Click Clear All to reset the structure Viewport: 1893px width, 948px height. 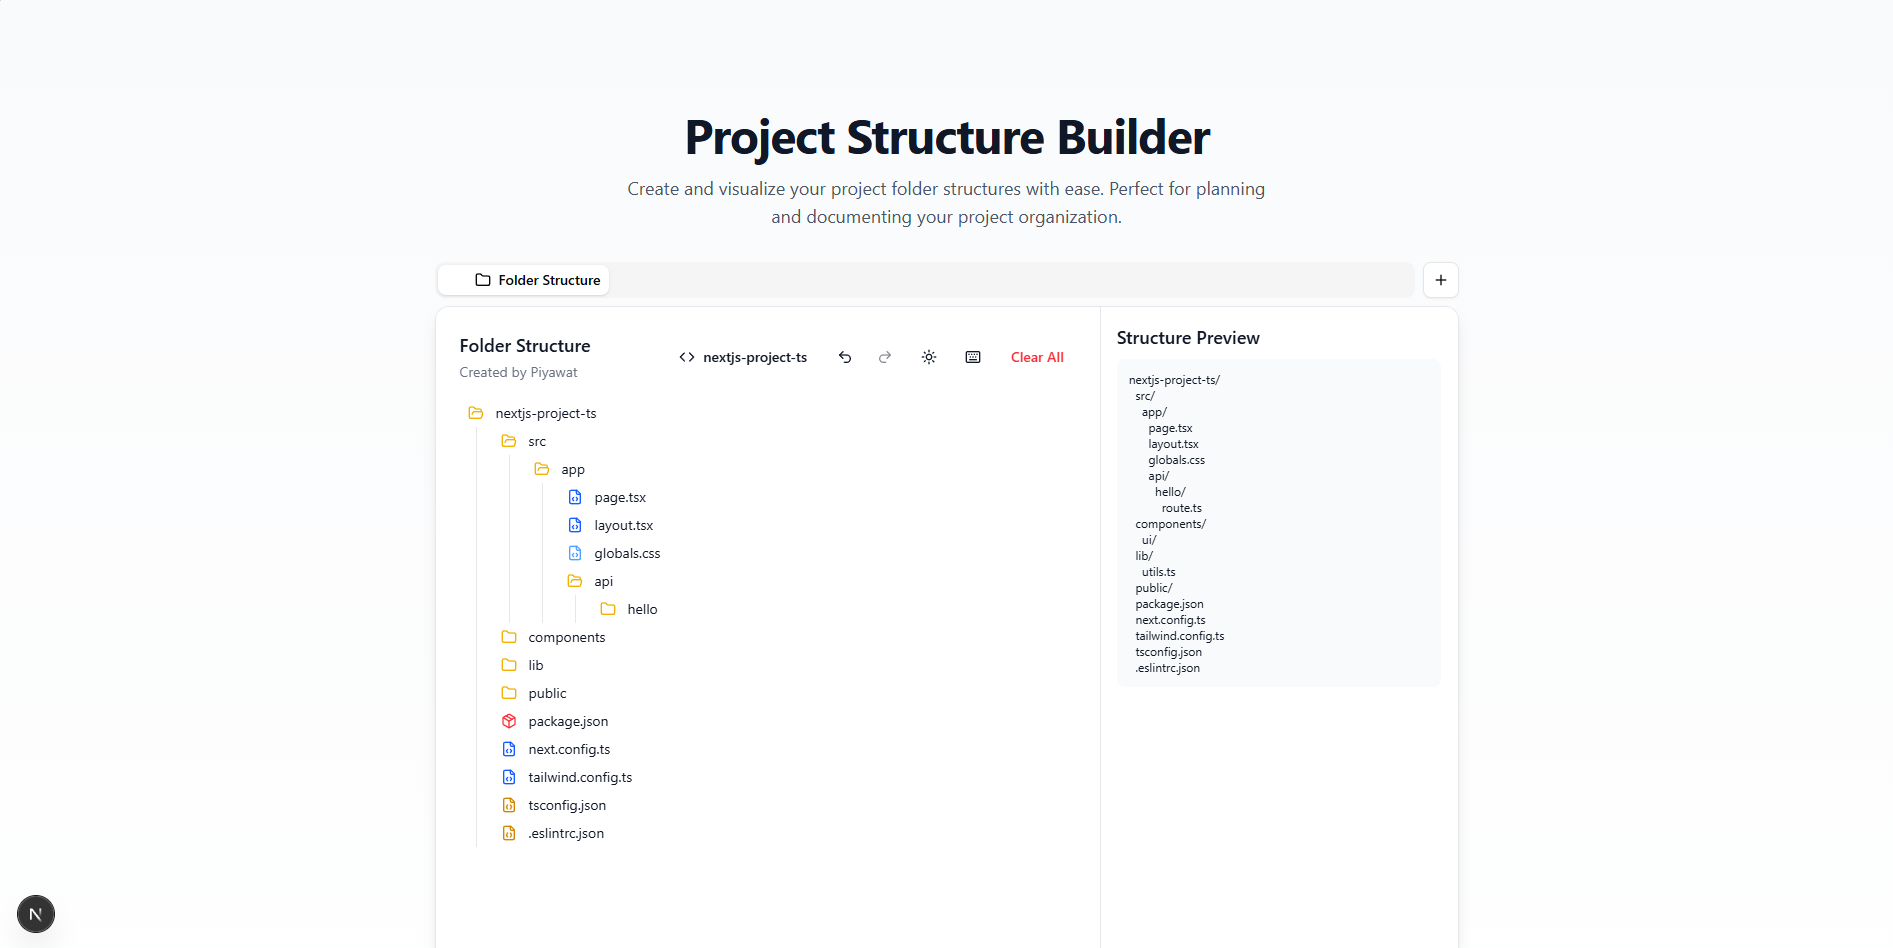coord(1037,357)
